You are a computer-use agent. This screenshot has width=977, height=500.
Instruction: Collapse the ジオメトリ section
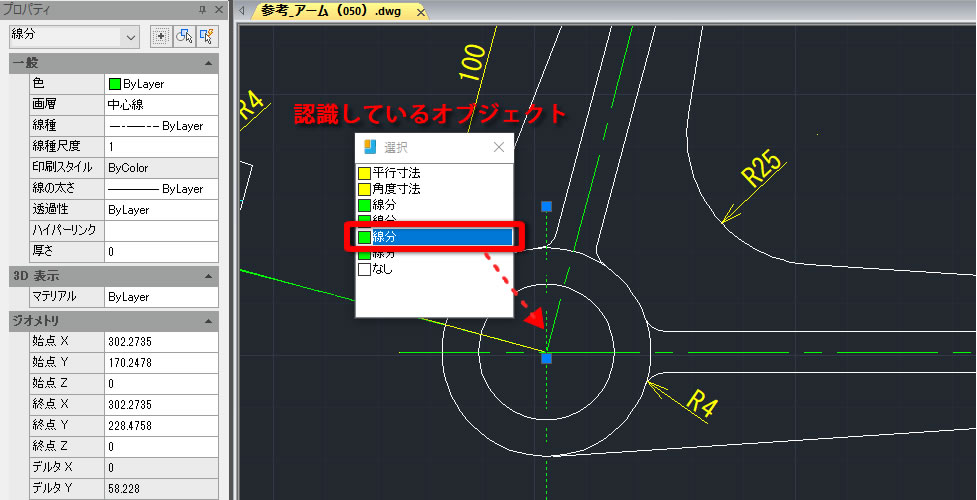pos(207,322)
